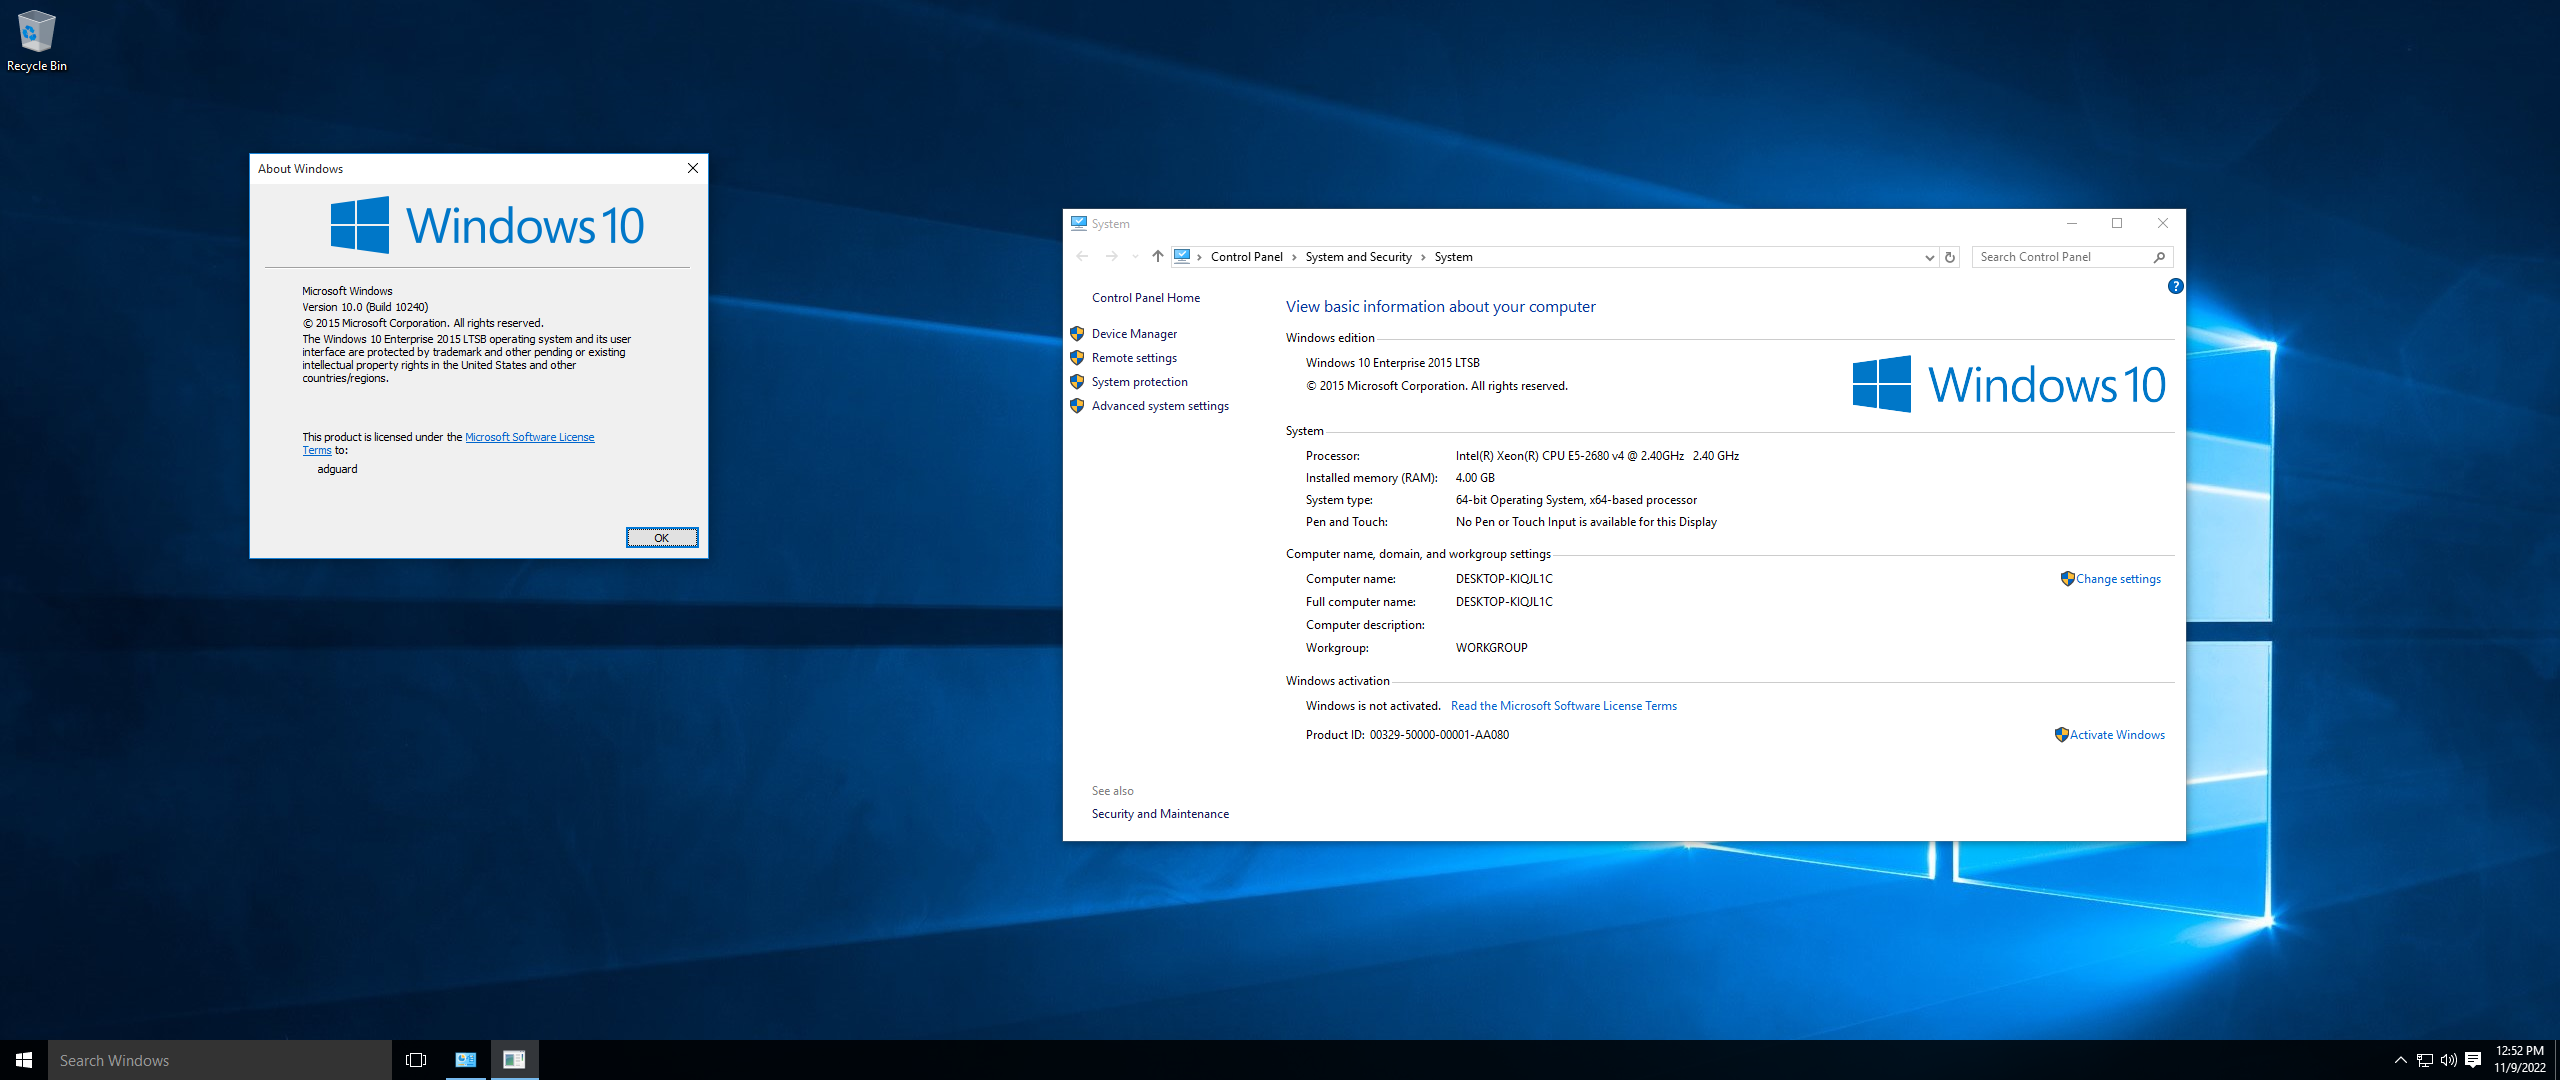Open the Recycle Bin desktop icon
The width and height of the screenshot is (2560, 1080).
point(36,40)
